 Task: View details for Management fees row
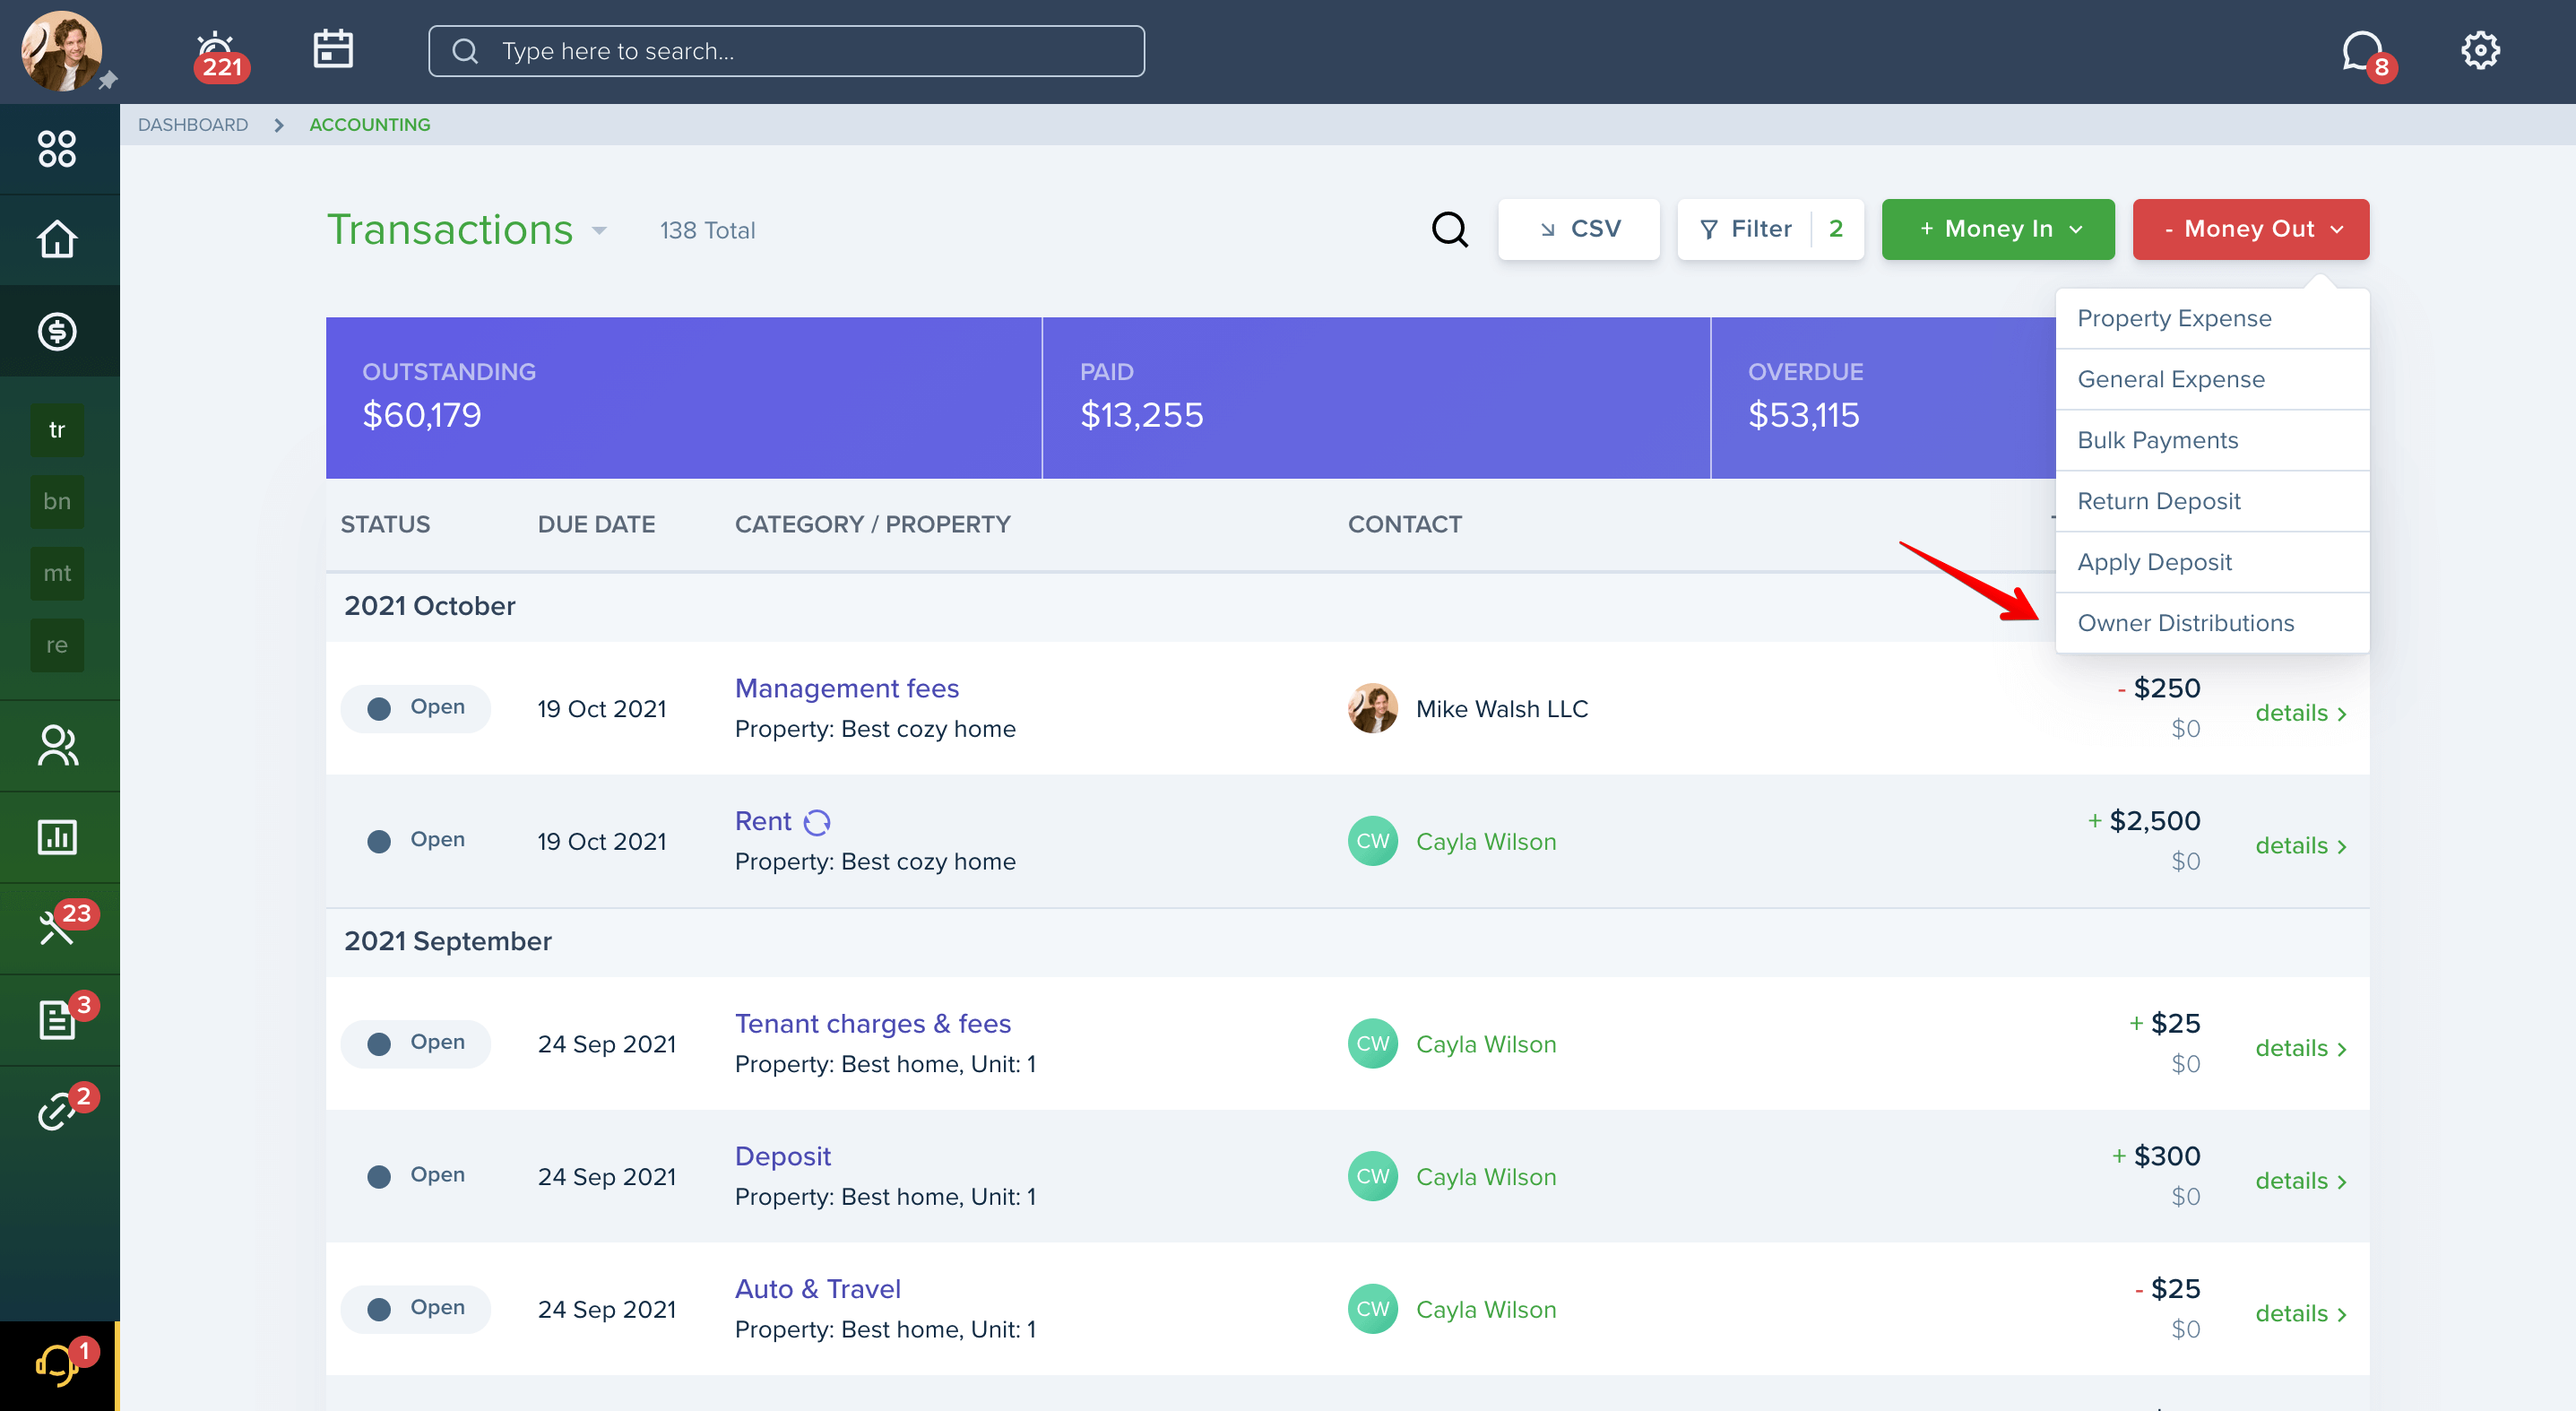(x=2300, y=713)
